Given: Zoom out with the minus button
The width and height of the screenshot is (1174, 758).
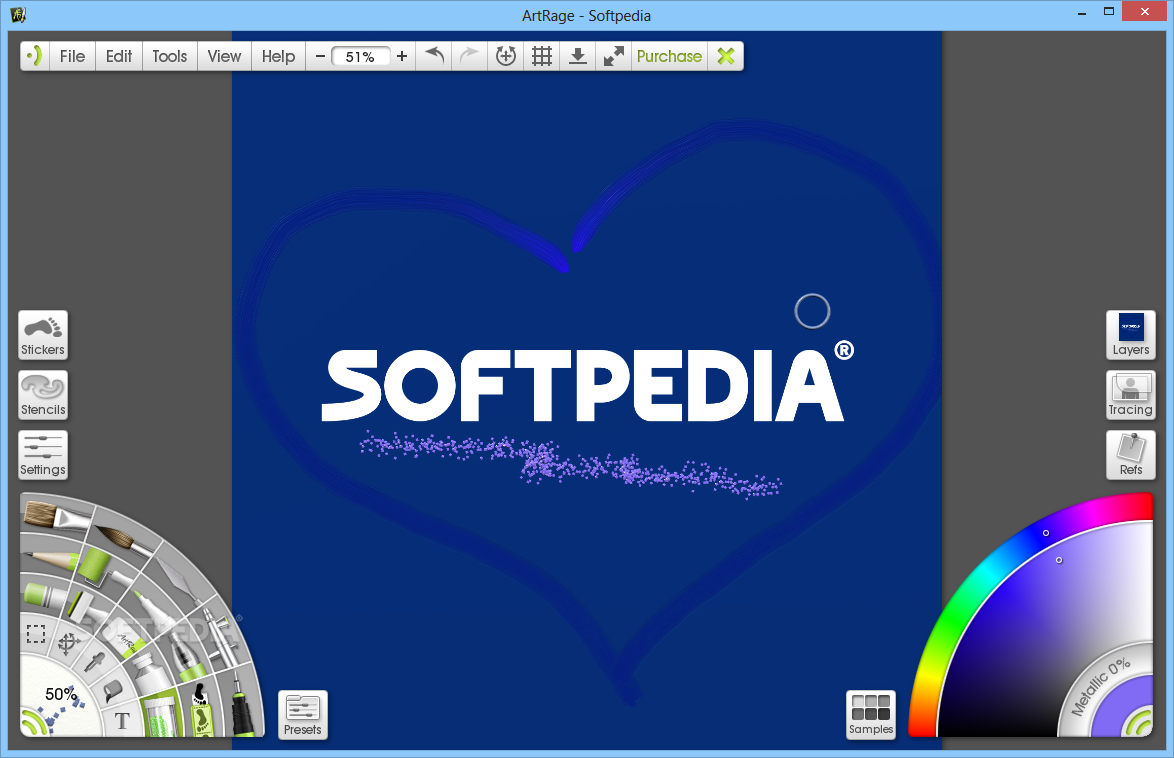Looking at the screenshot, I should pyautogui.click(x=320, y=56).
